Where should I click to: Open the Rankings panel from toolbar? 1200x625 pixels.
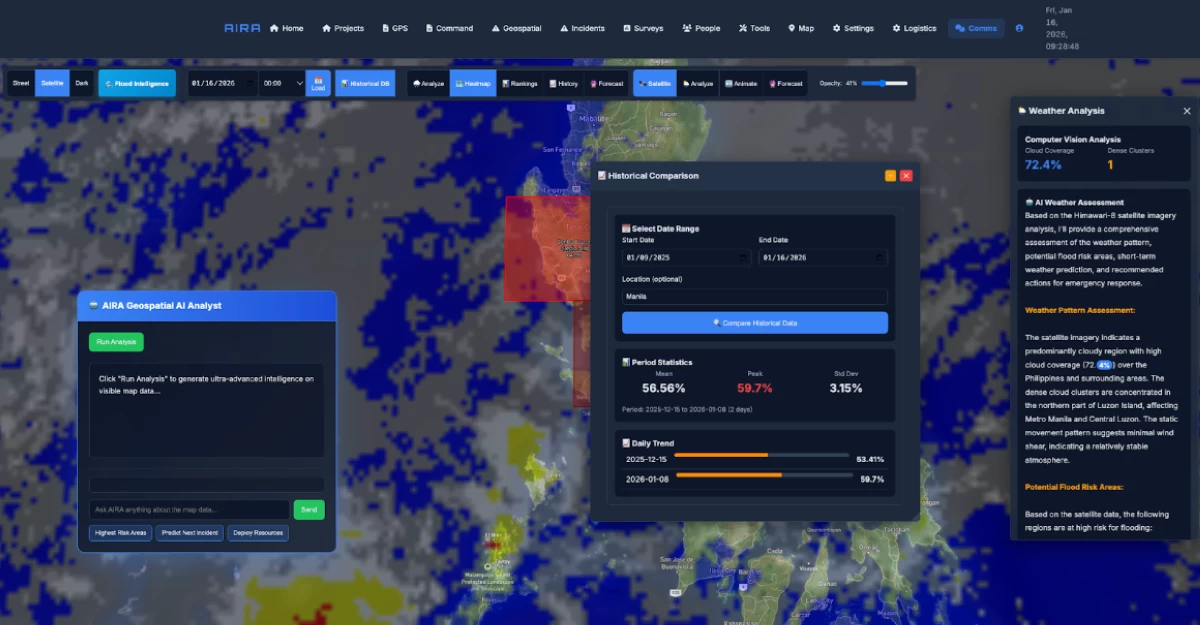click(x=519, y=84)
